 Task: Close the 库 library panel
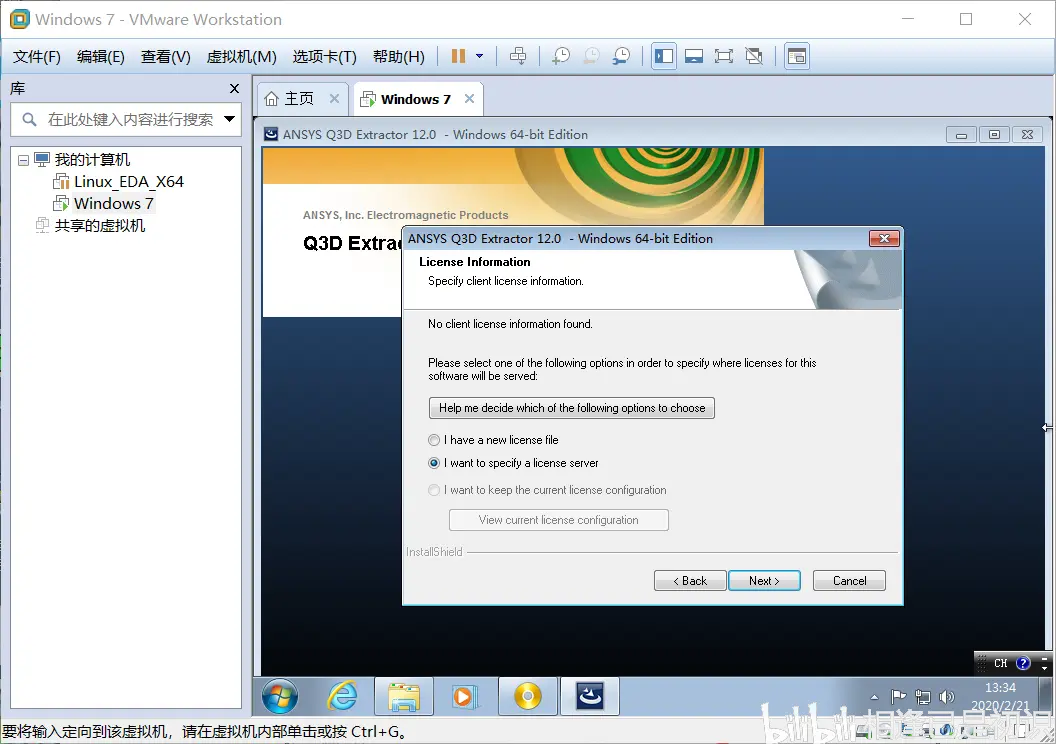(x=234, y=88)
